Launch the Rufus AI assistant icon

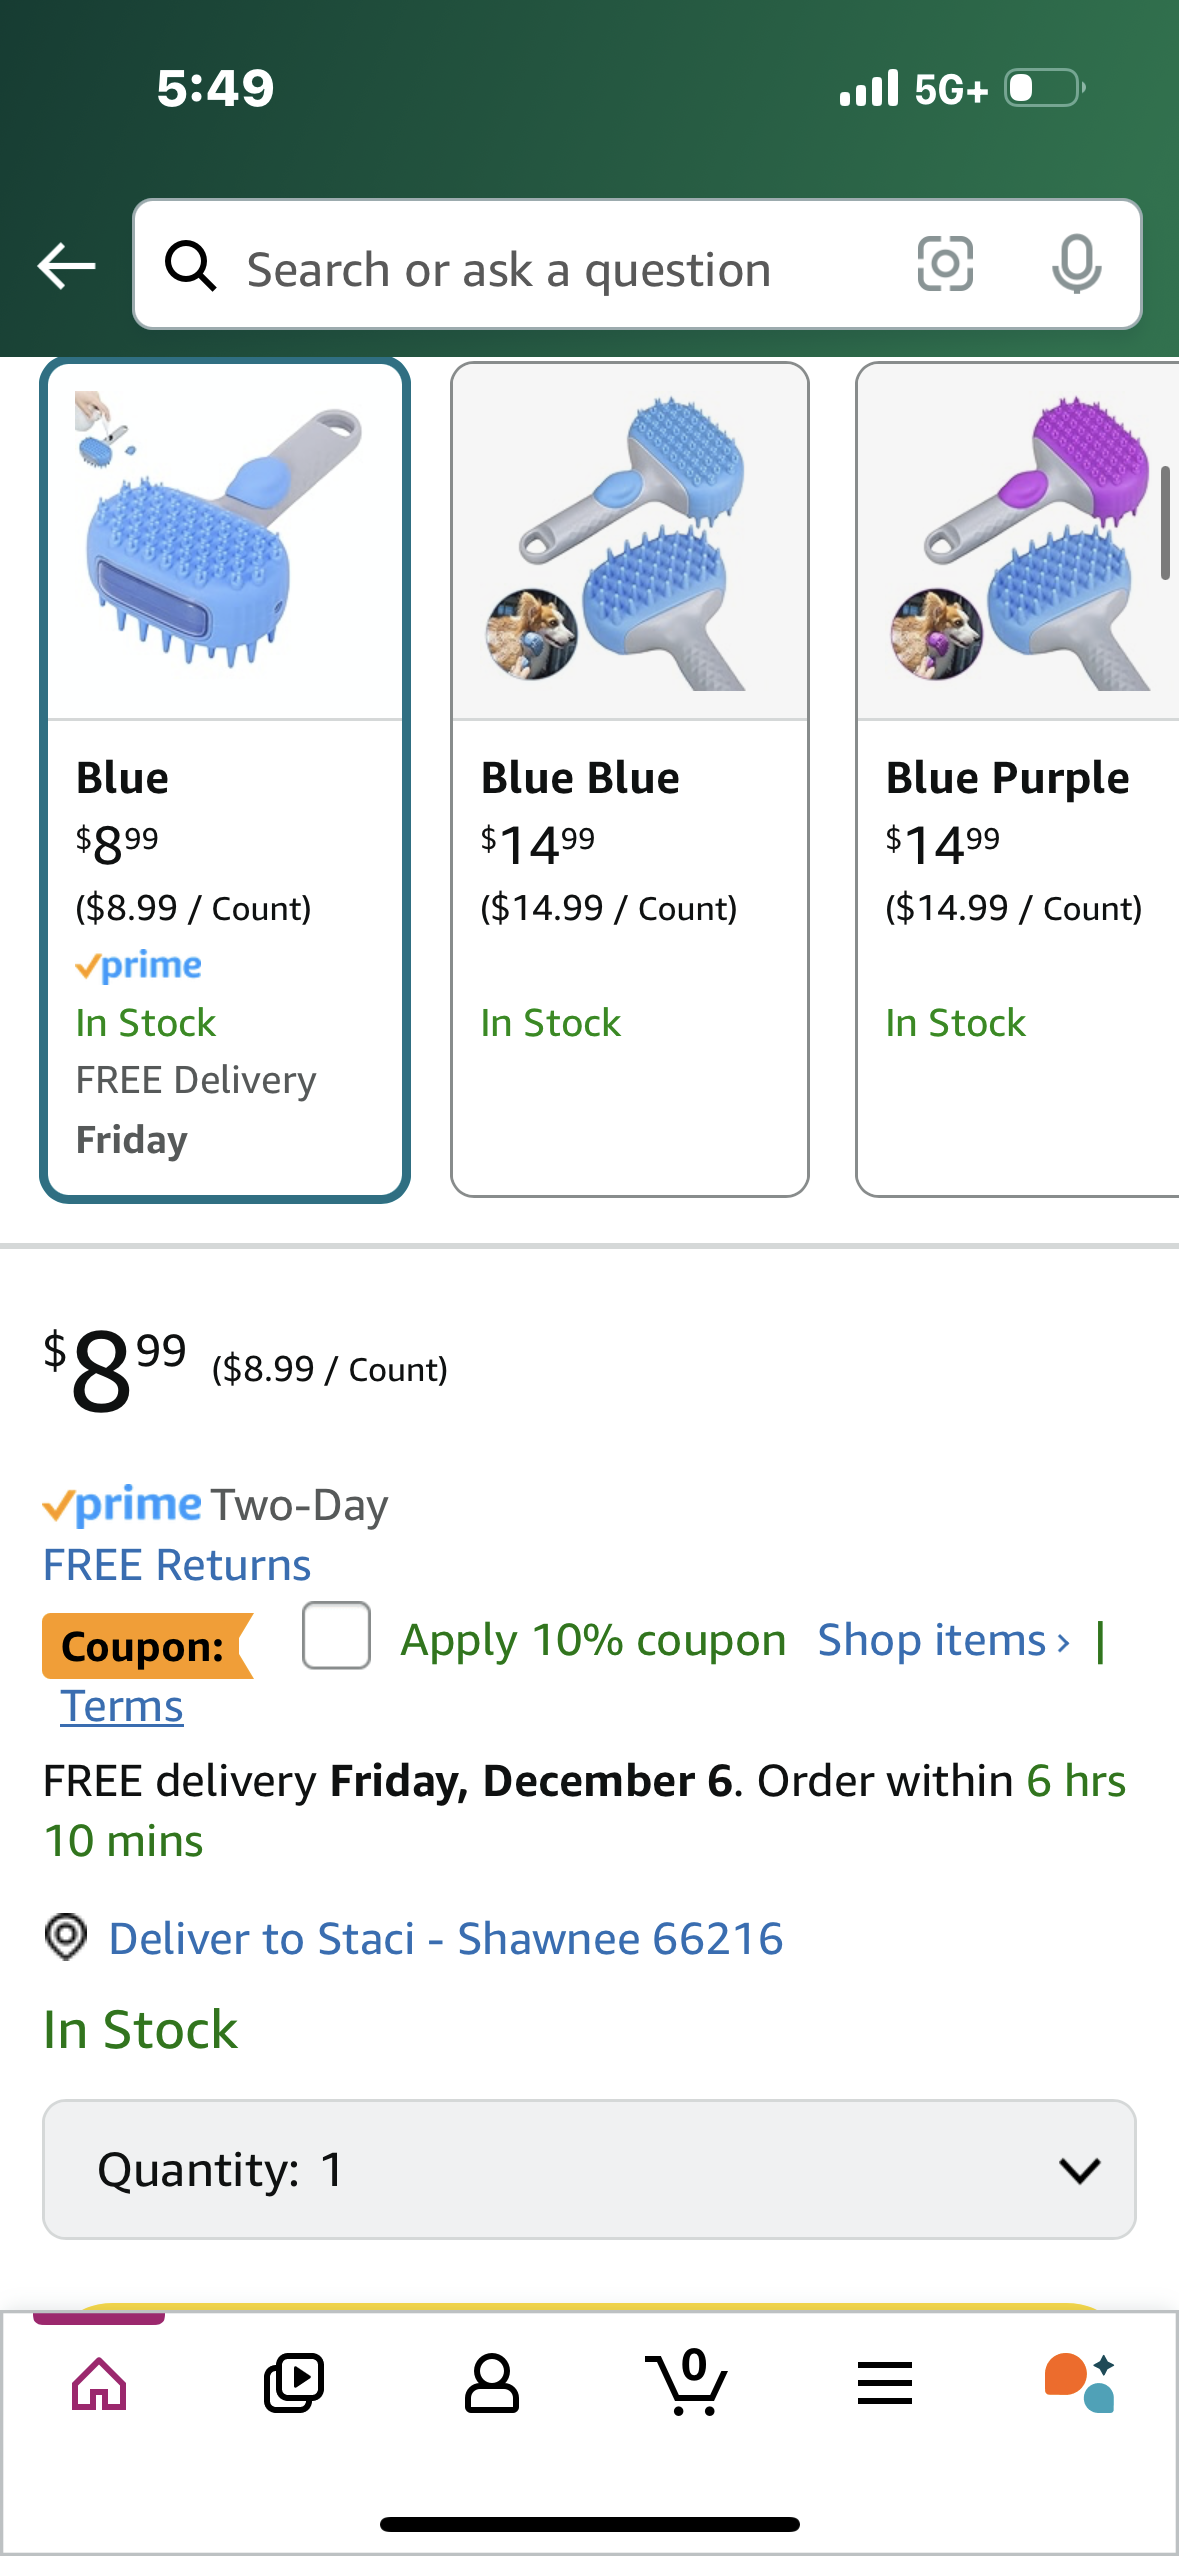point(1079,2383)
